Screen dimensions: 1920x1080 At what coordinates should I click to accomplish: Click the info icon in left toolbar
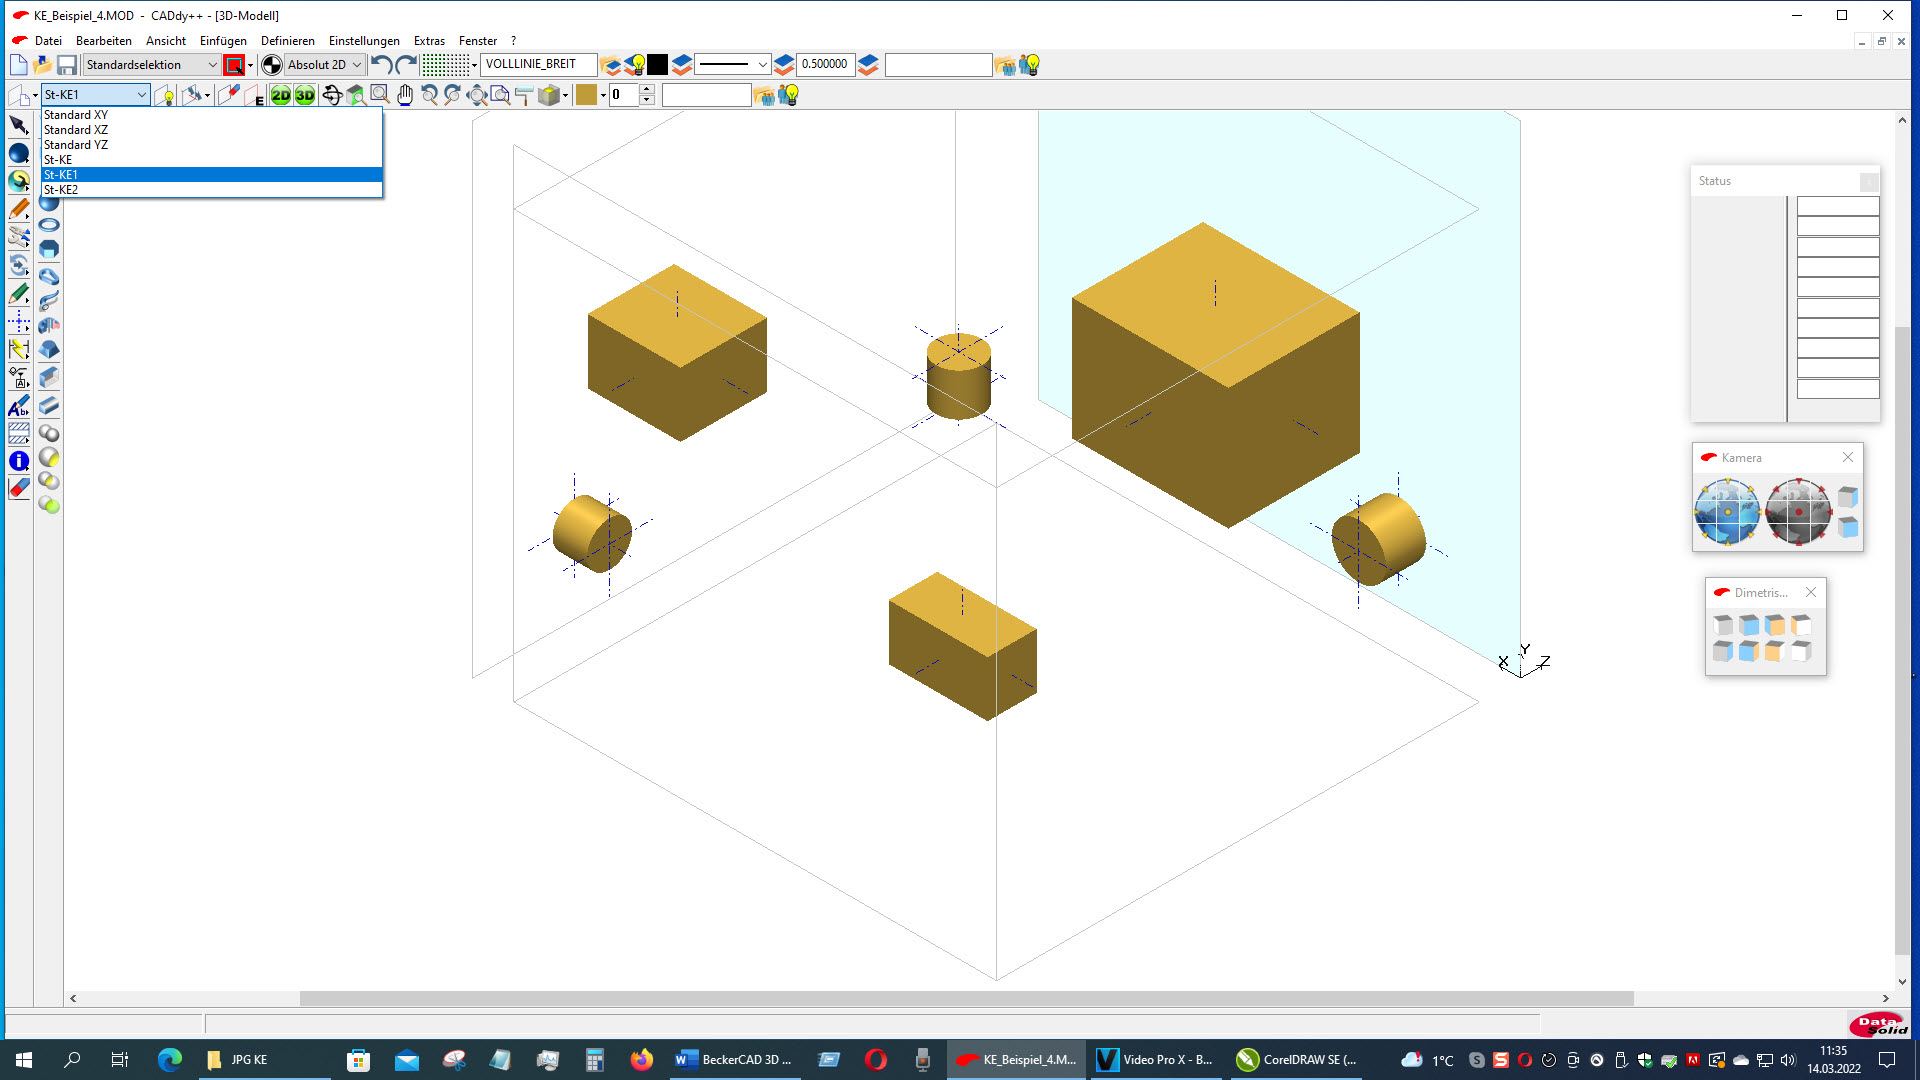click(19, 461)
